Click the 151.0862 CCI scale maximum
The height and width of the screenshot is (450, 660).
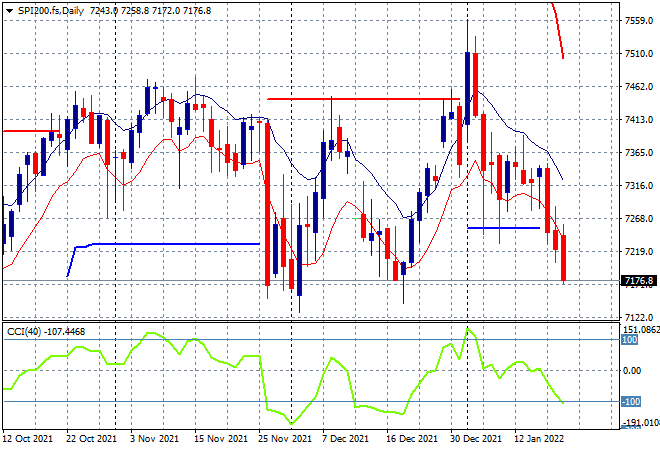point(641,330)
